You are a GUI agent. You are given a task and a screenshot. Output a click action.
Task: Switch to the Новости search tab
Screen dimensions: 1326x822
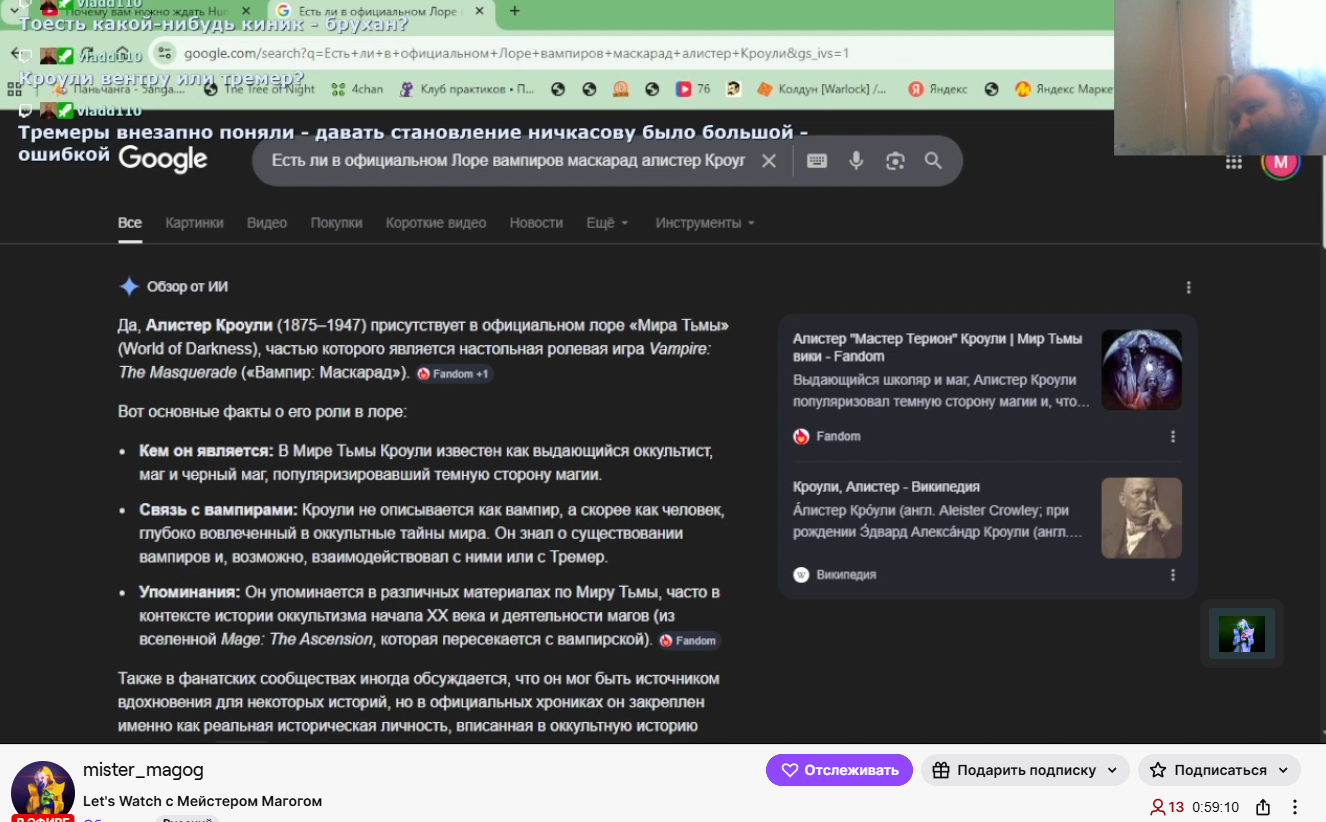coord(536,223)
